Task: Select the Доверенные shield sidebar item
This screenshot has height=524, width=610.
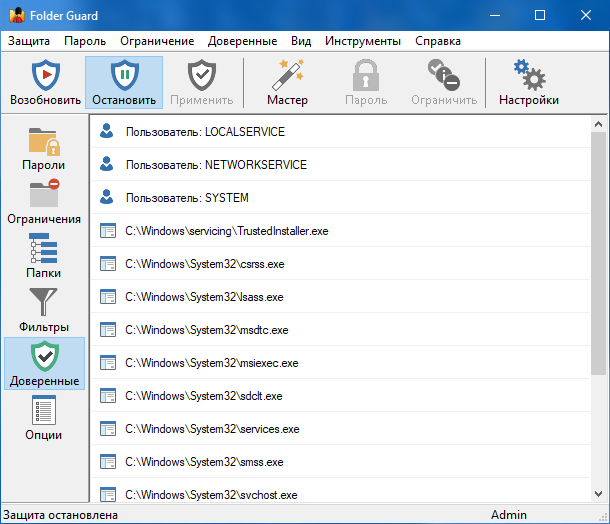Action: coord(44,358)
